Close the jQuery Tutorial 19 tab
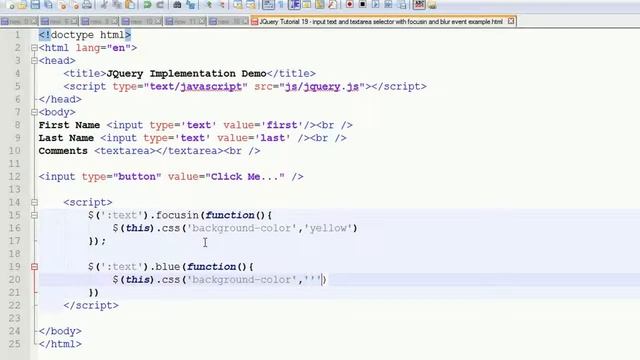640x360 pixels. (511, 21)
